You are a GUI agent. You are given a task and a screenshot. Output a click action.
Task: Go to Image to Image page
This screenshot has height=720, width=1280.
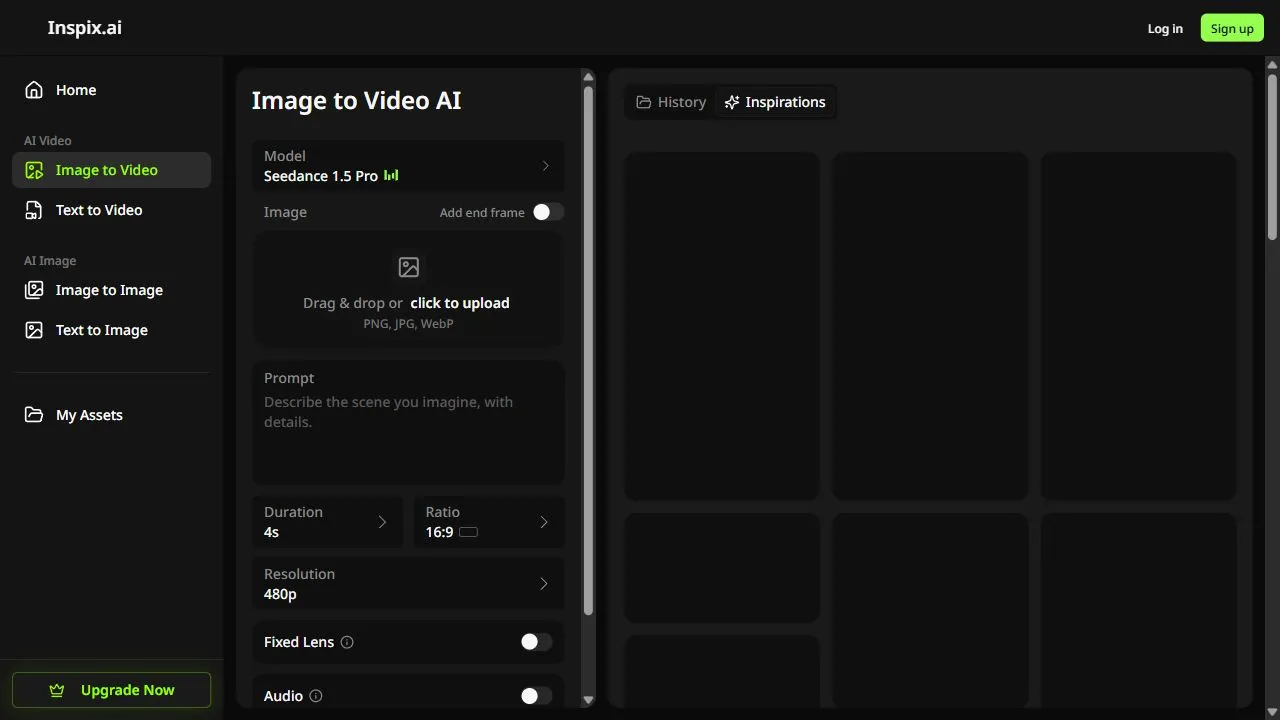click(x=111, y=290)
